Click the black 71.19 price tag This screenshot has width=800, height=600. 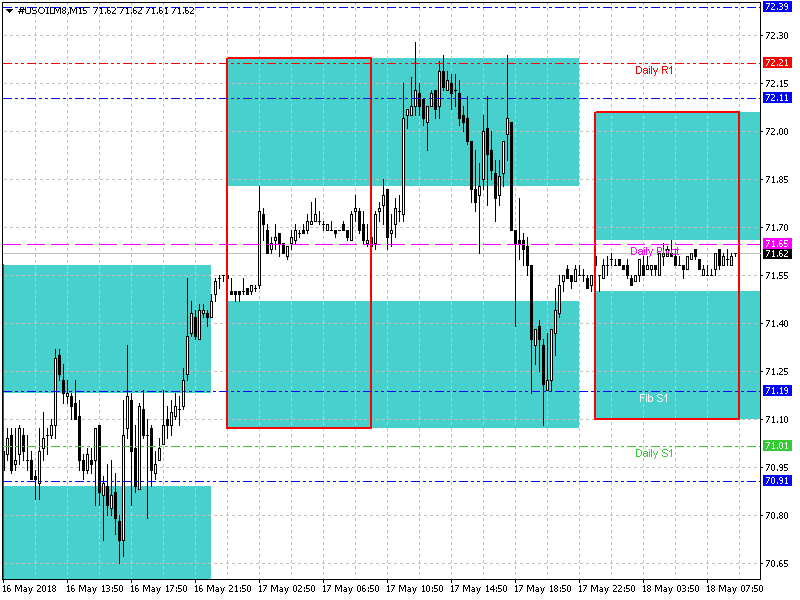coord(777,391)
